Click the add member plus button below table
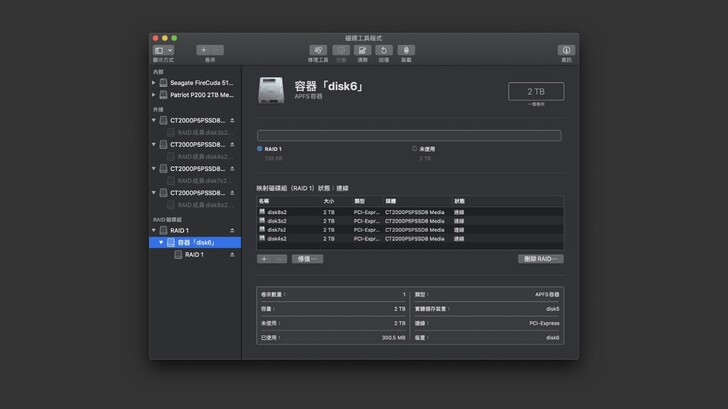This screenshot has height=409, width=728. click(265, 259)
